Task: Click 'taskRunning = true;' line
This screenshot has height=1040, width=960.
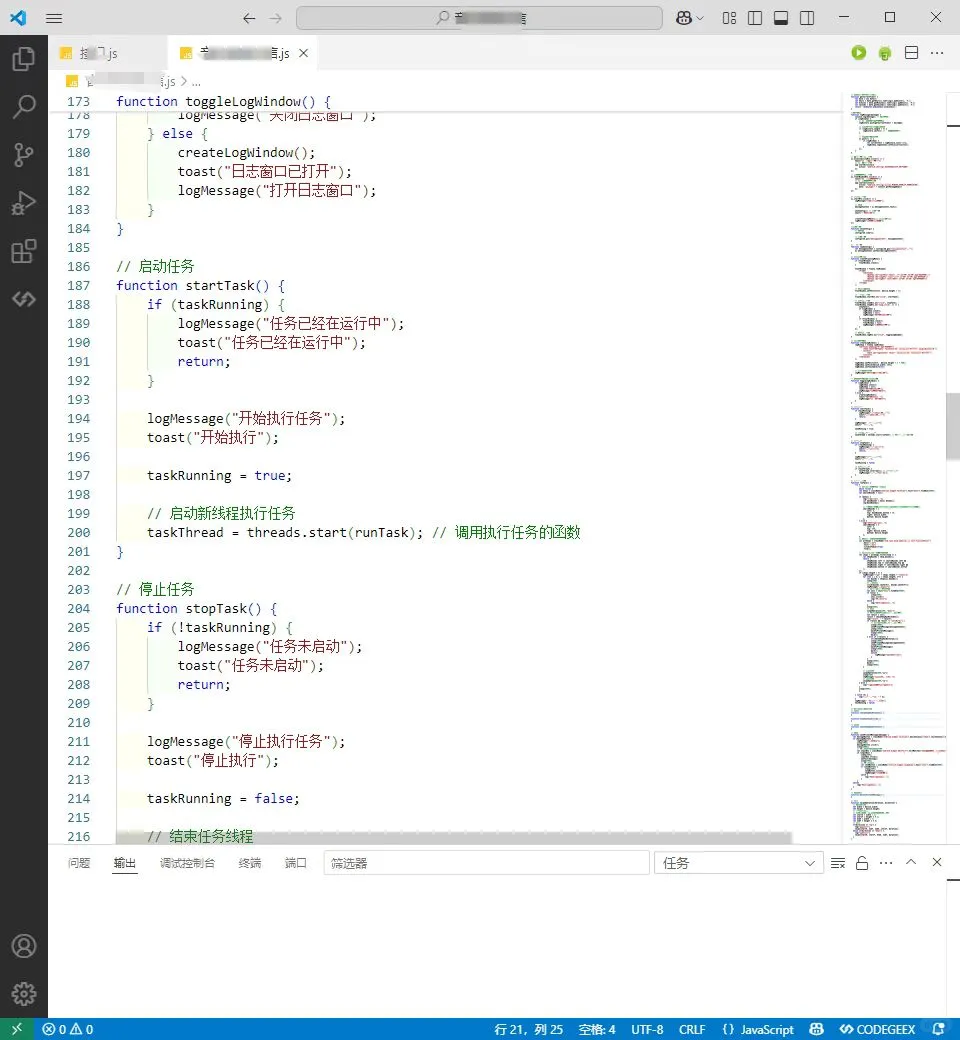Action: (219, 476)
